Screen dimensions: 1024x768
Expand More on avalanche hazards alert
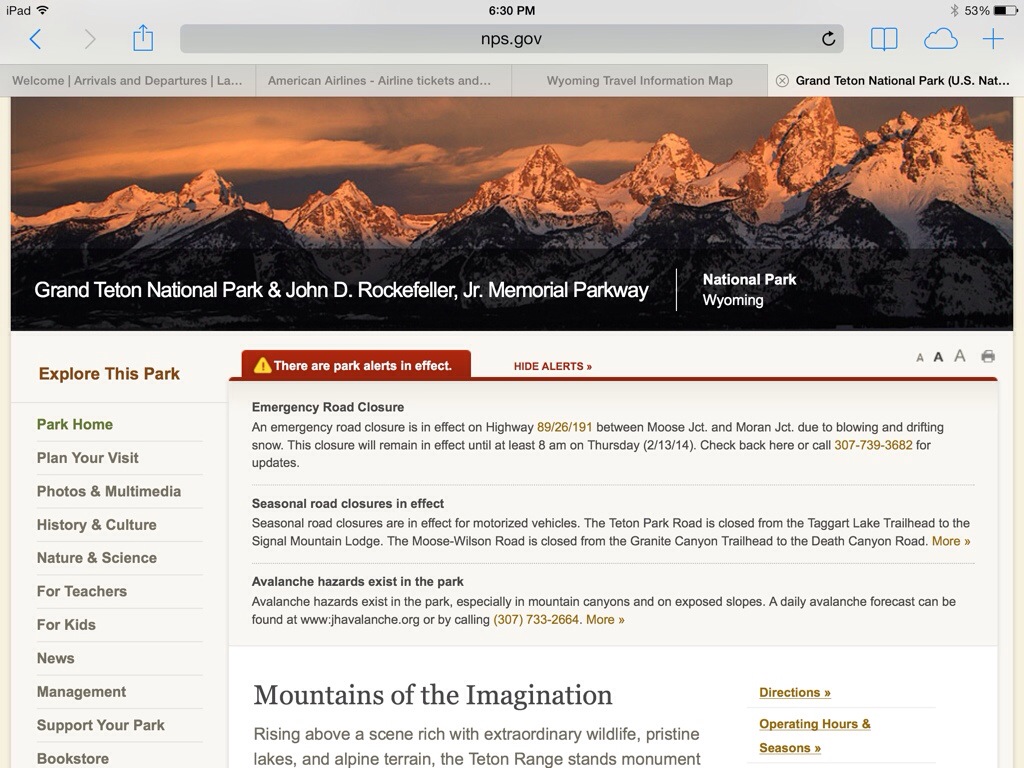605,619
